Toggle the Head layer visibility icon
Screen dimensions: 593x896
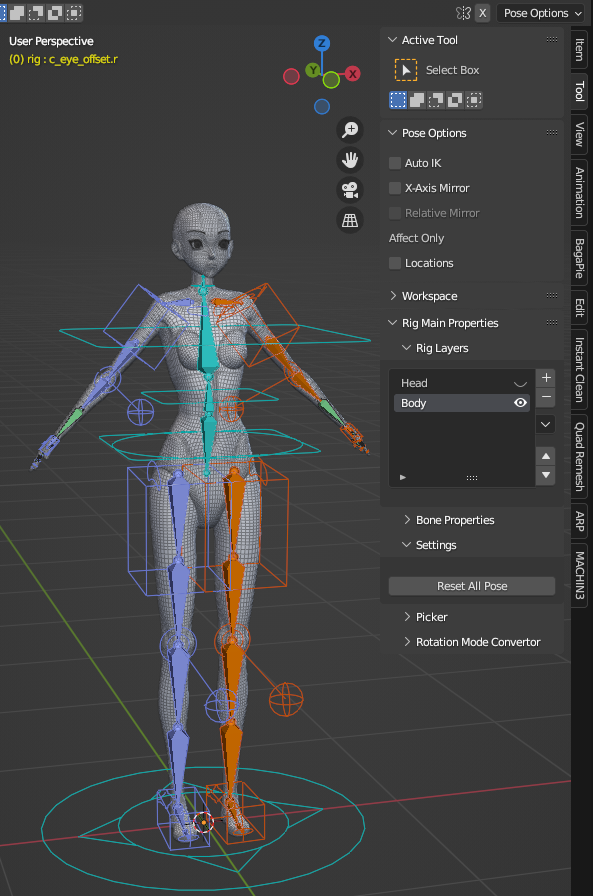[520, 383]
